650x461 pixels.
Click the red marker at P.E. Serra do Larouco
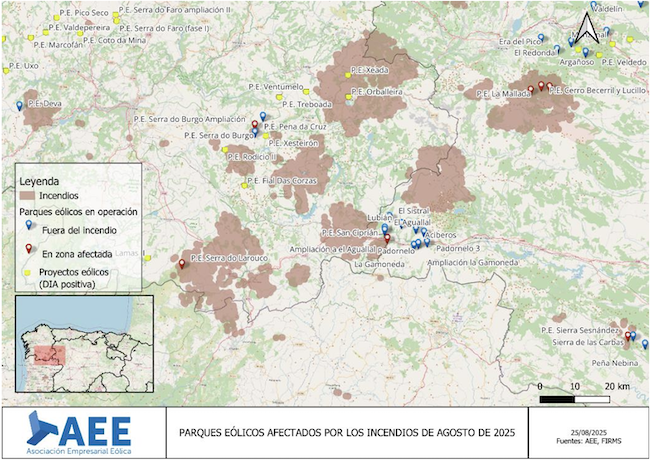[182, 264]
